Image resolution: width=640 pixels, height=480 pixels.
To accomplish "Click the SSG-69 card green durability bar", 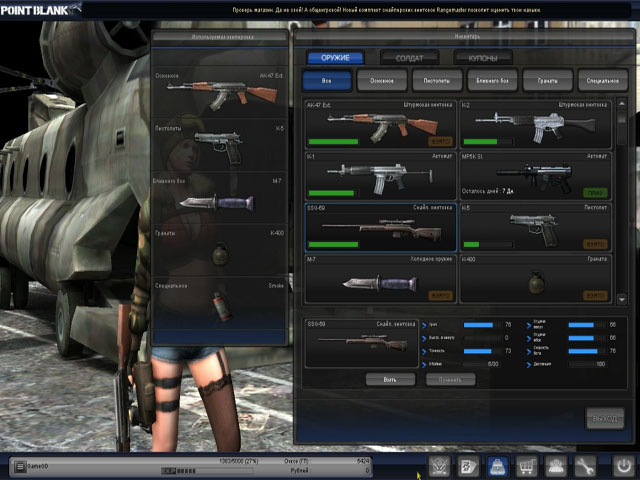I will (333, 244).
